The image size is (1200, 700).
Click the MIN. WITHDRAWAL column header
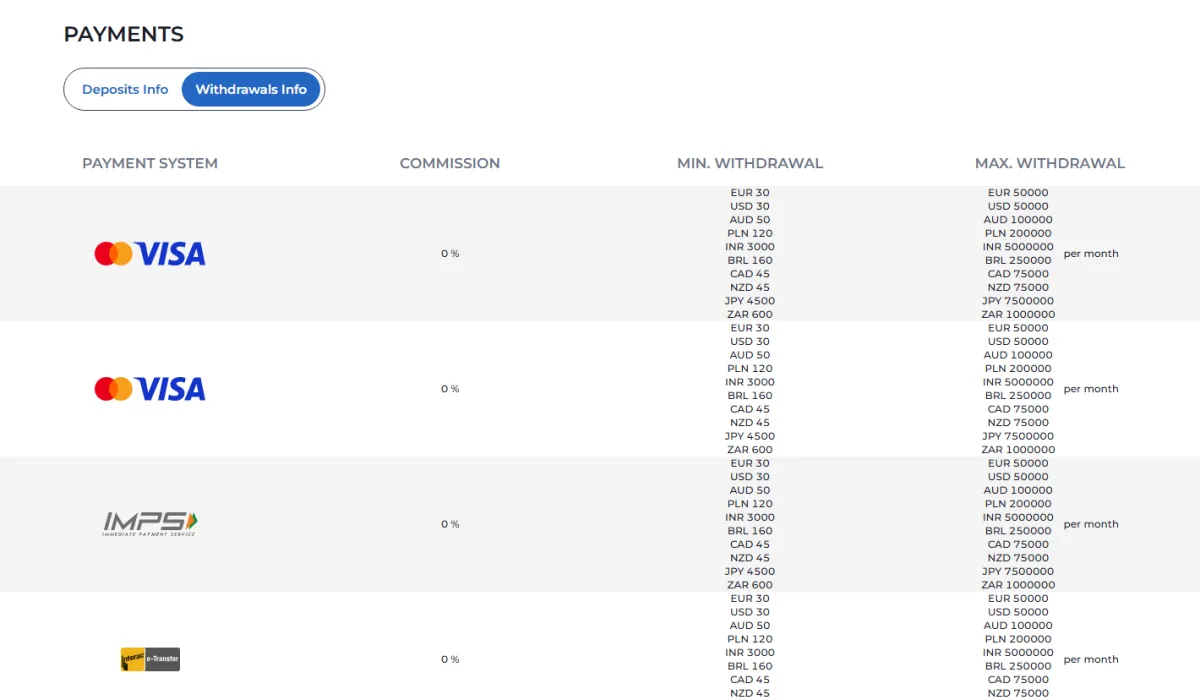point(750,163)
